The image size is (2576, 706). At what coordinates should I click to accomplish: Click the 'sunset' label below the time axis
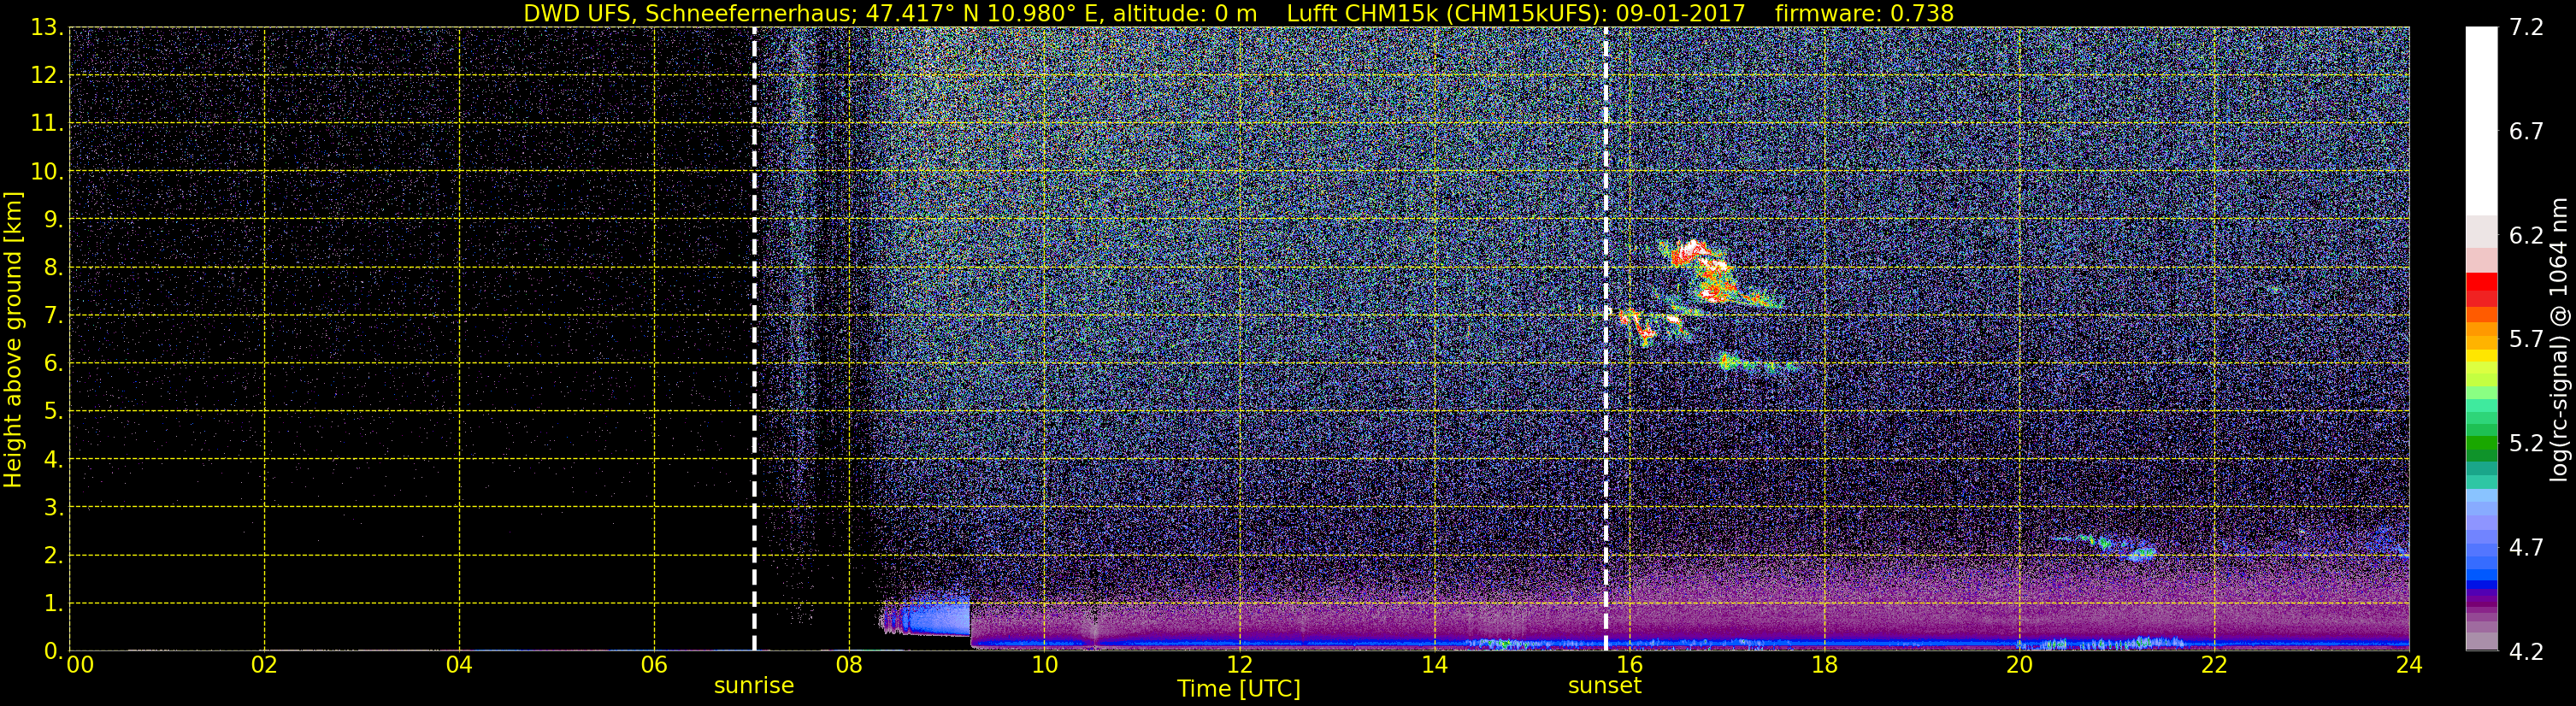point(1605,686)
